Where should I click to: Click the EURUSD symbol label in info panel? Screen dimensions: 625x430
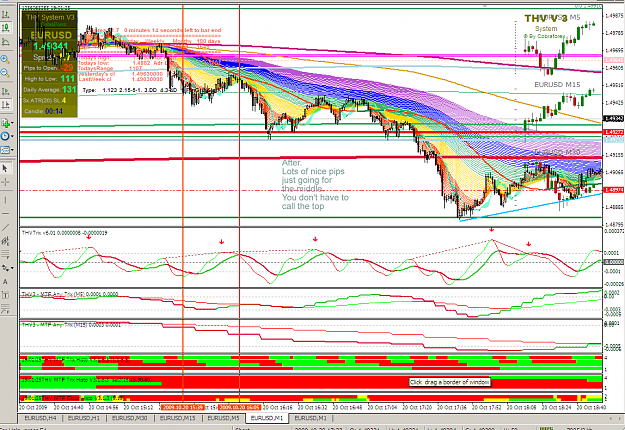(x=51, y=35)
